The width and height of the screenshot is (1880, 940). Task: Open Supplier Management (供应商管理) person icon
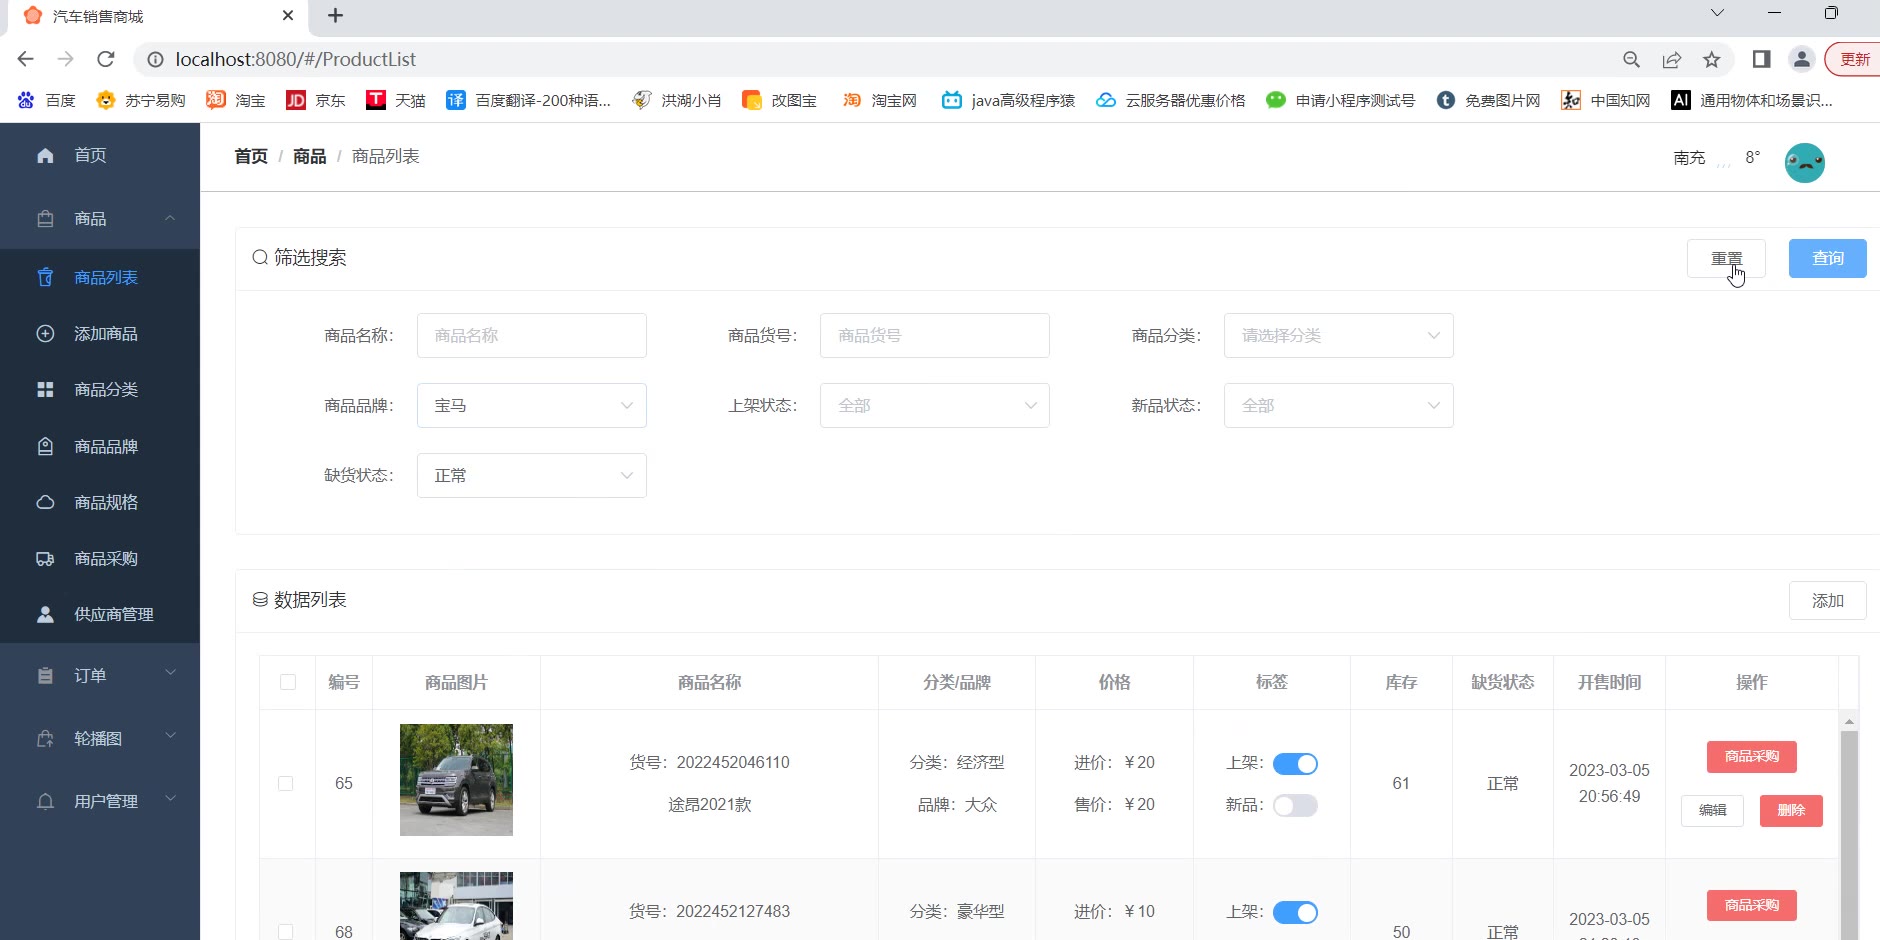(45, 615)
